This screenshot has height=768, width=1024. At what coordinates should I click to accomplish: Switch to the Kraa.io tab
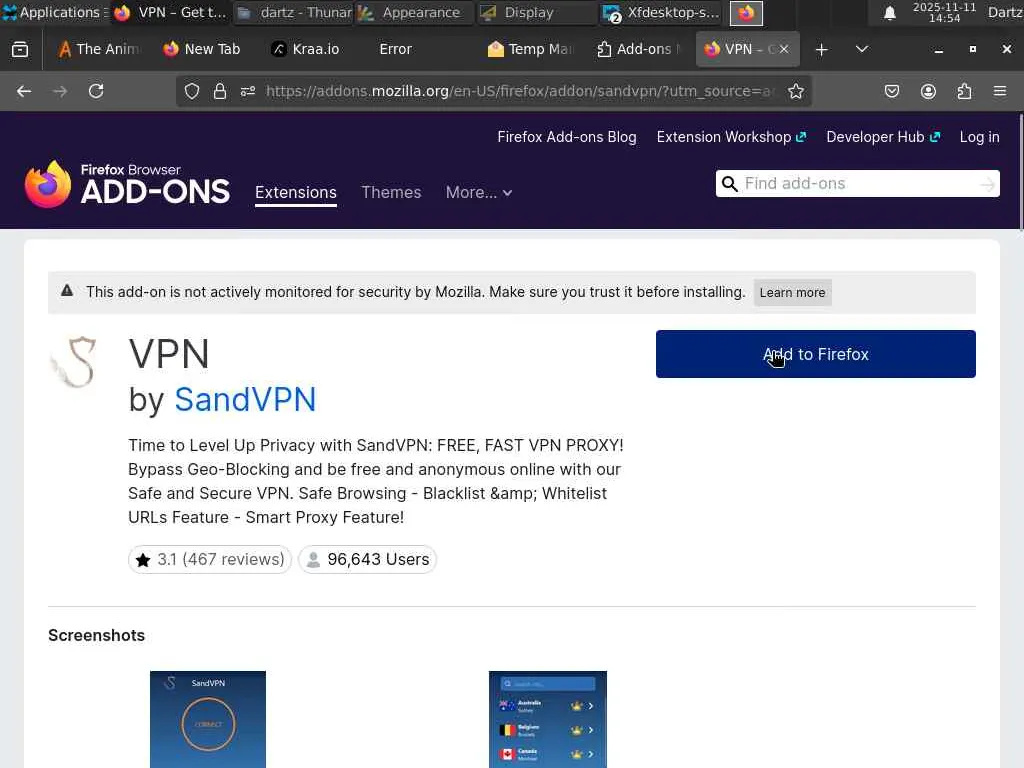click(306, 49)
